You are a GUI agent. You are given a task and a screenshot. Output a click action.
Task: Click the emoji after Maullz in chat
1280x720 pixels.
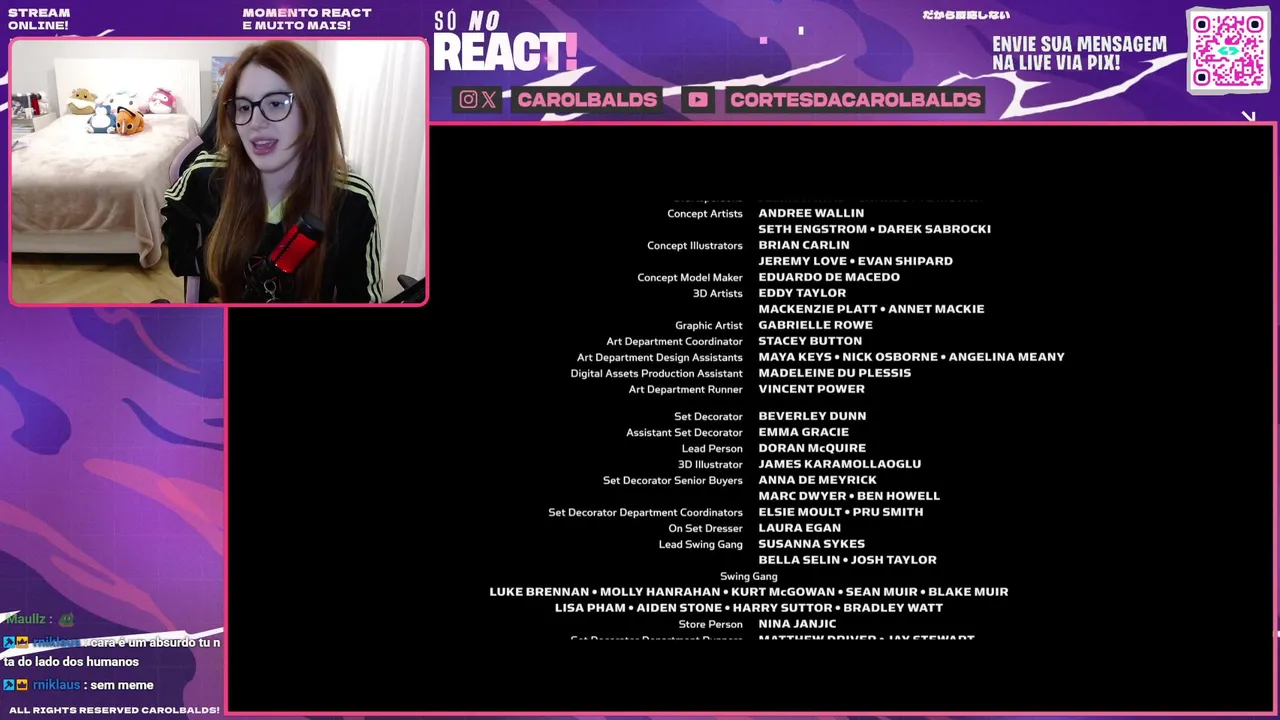point(66,620)
